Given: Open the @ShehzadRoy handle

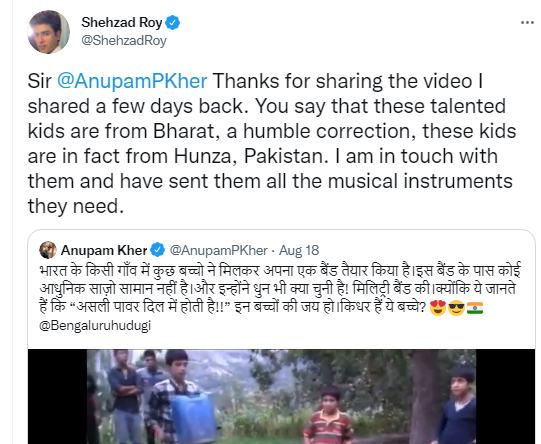Looking at the screenshot, I should (x=124, y=41).
